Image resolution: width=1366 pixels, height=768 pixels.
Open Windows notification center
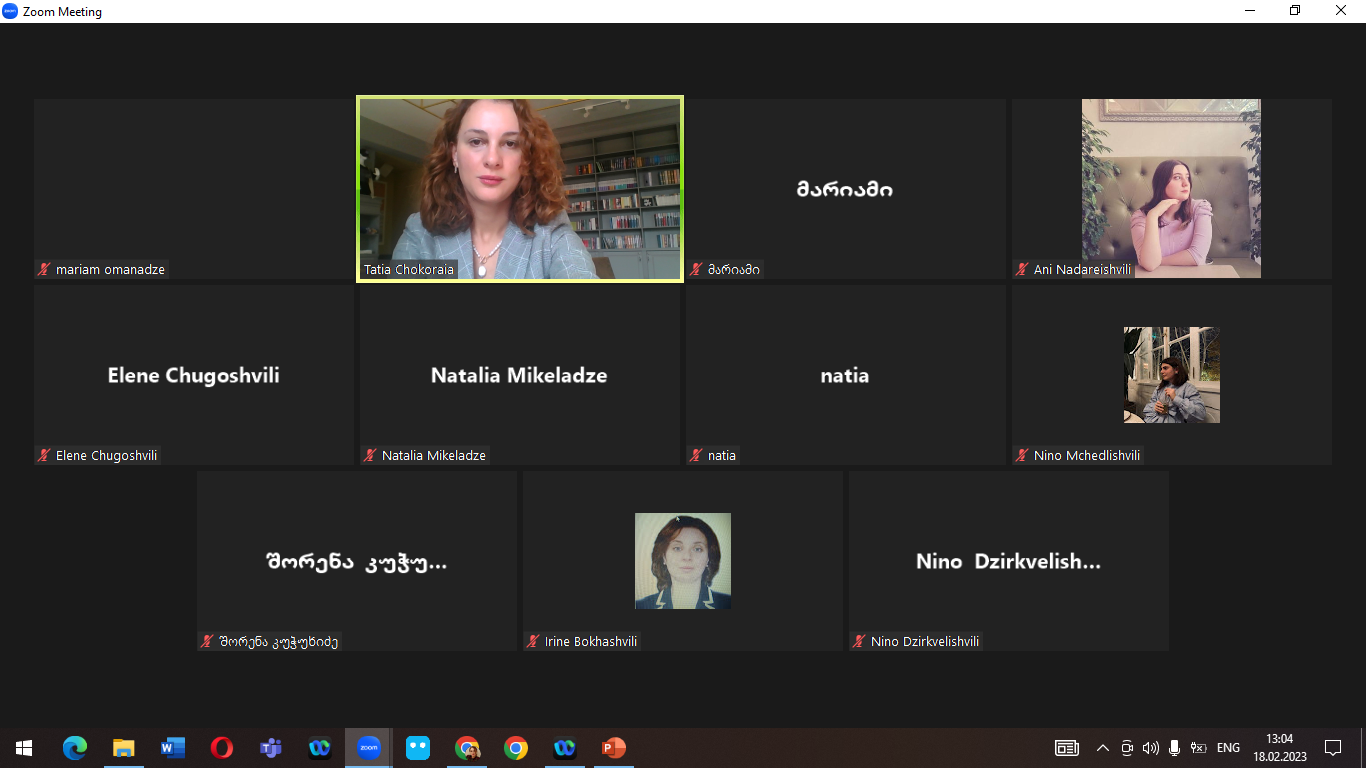click(x=1332, y=748)
